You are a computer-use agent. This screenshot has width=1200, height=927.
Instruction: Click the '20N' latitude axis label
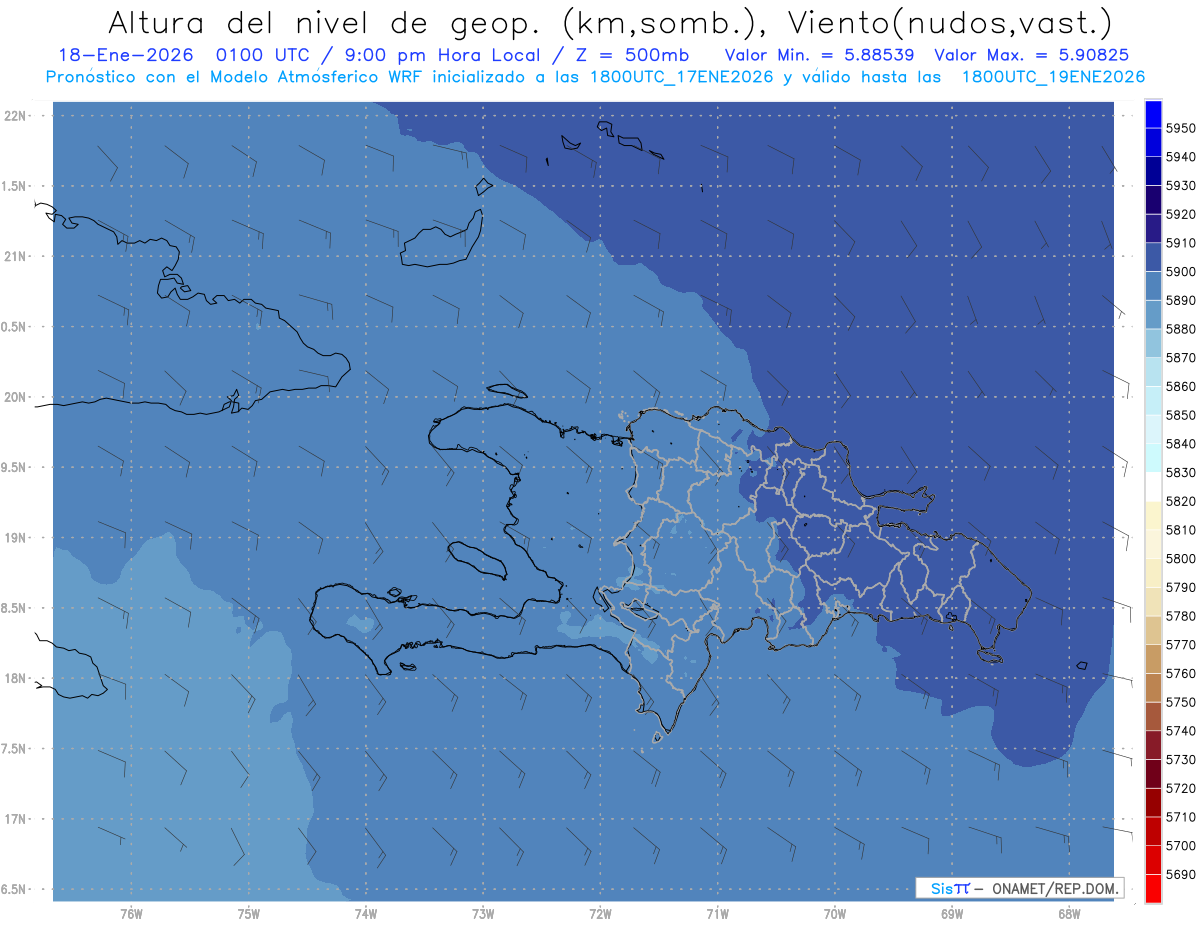pyautogui.click(x=16, y=397)
